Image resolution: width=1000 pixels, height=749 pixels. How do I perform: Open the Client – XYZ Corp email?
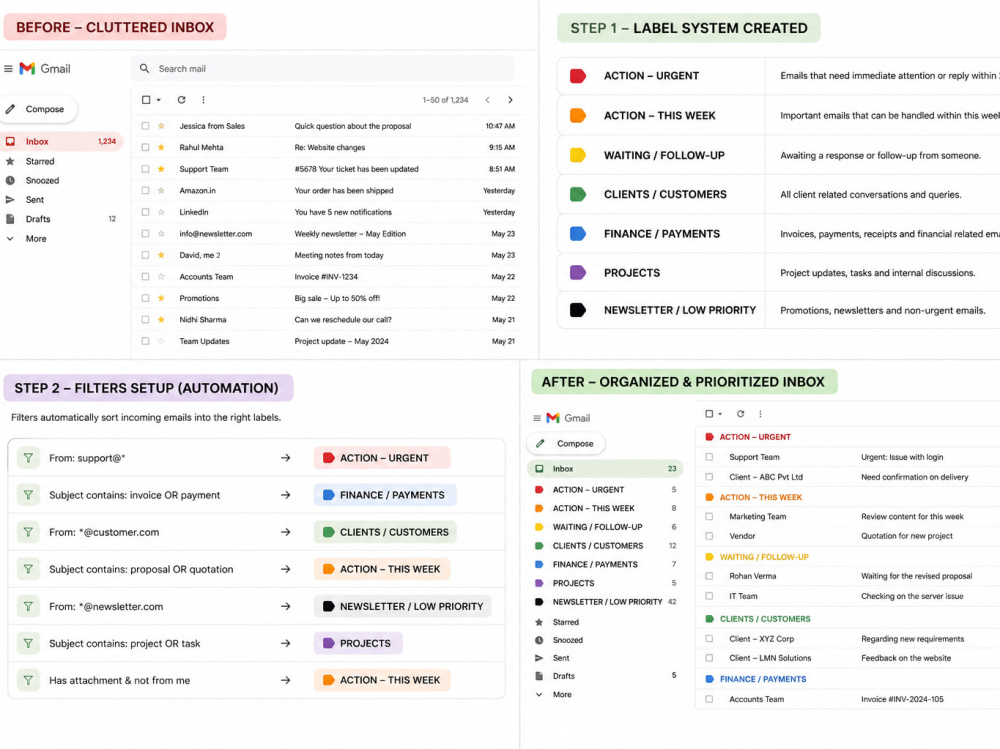(848, 639)
